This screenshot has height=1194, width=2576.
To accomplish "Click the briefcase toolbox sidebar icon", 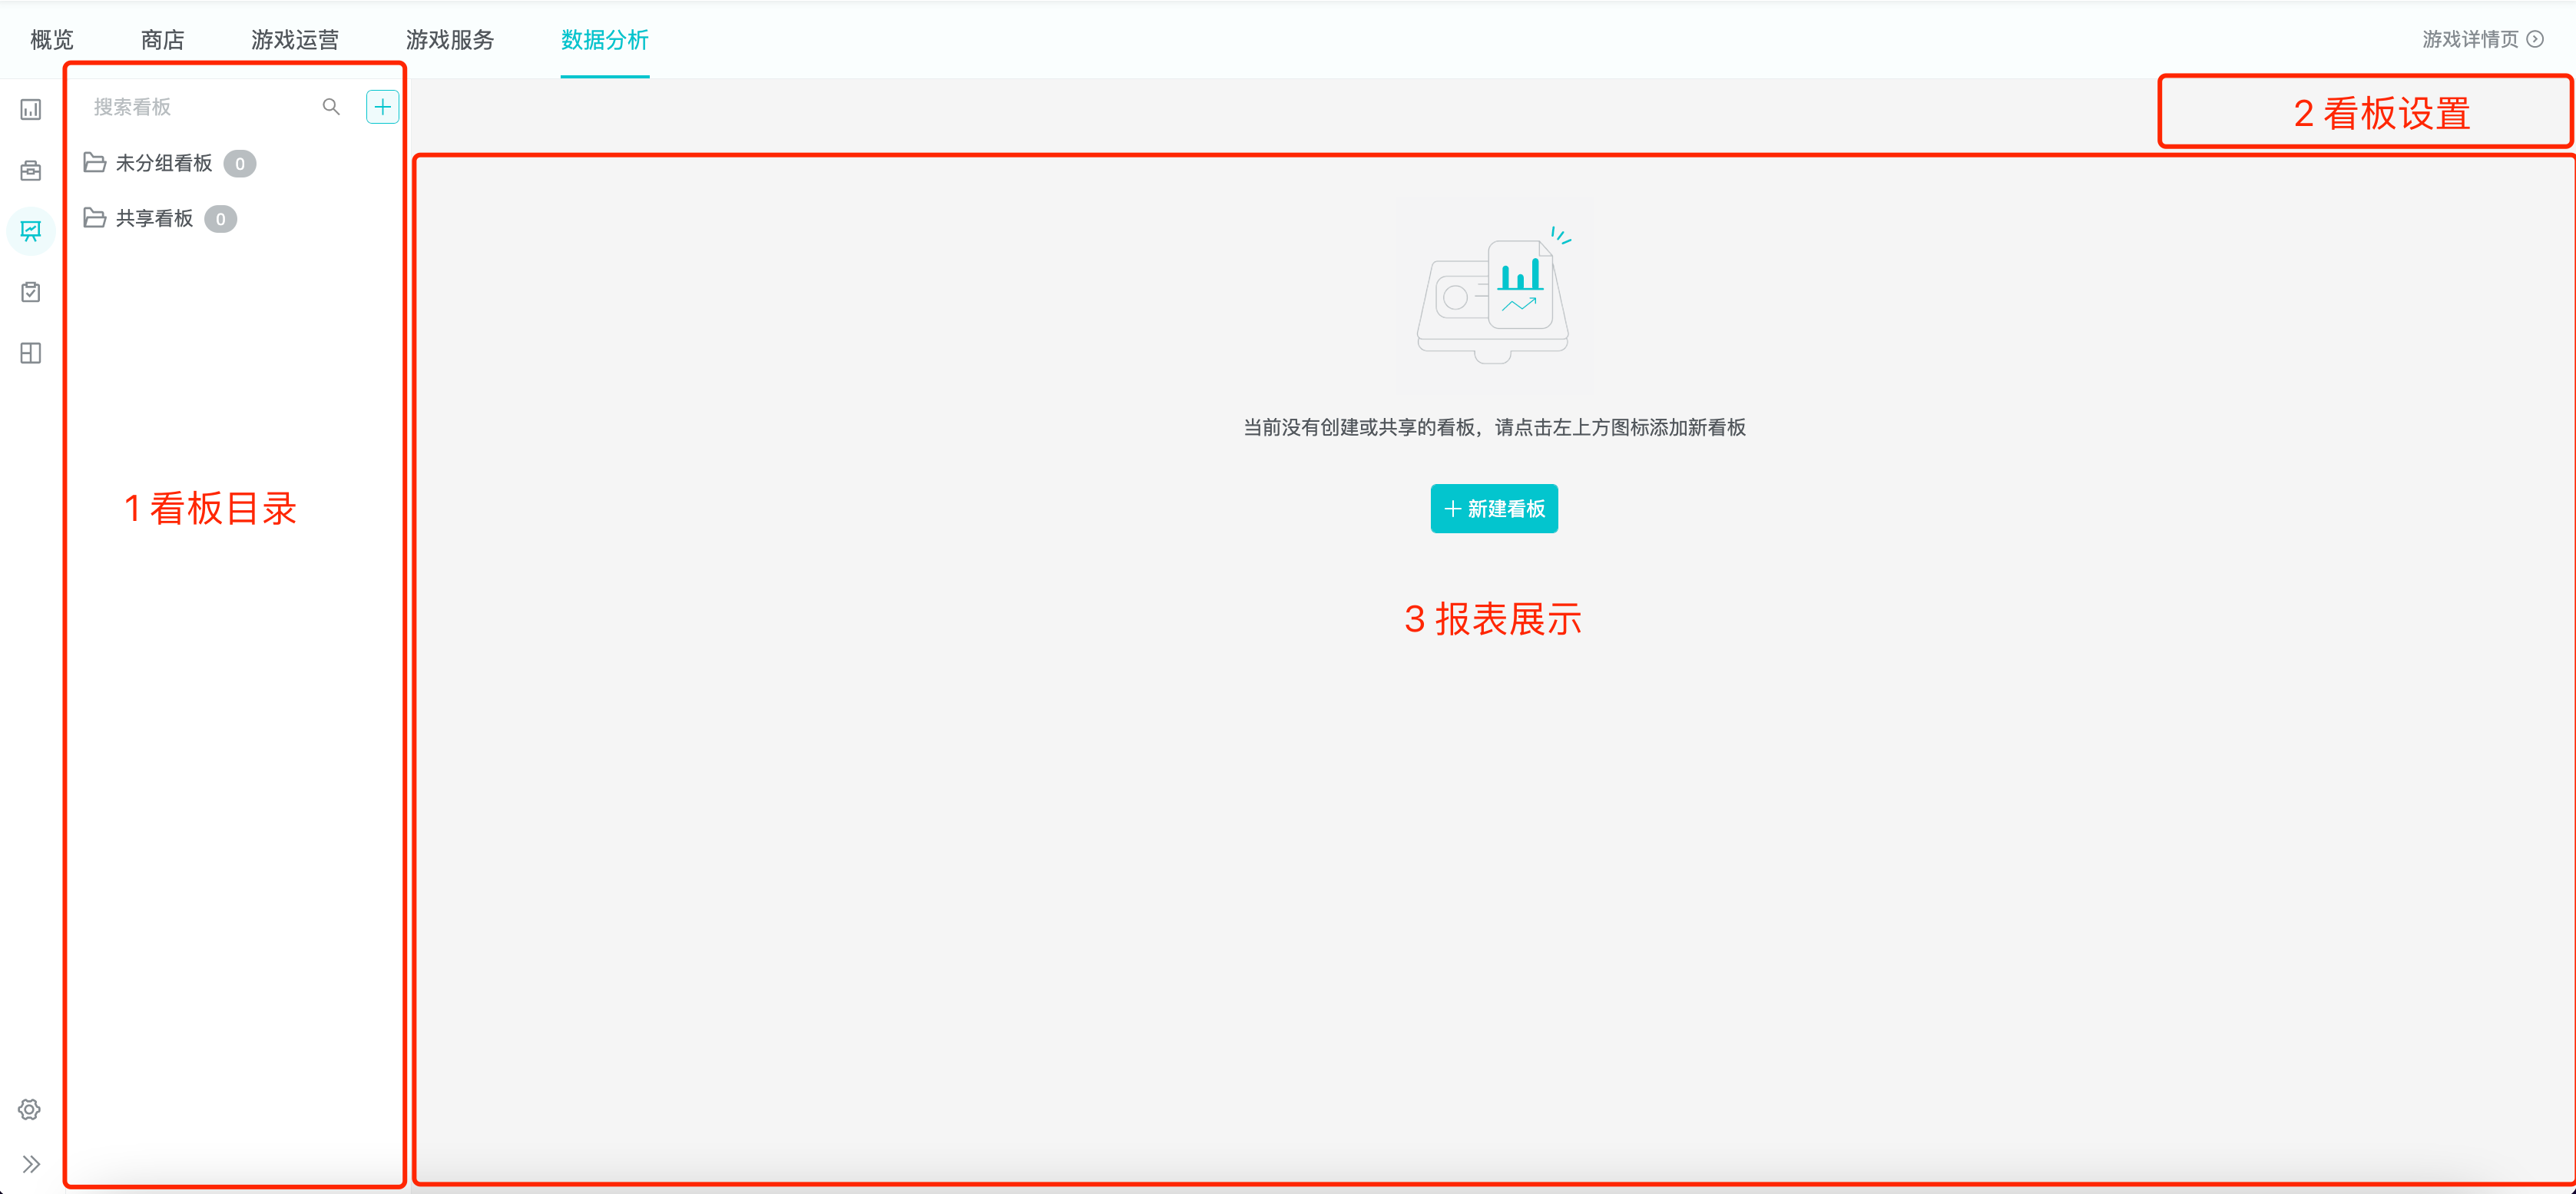I will pyautogui.click(x=31, y=170).
